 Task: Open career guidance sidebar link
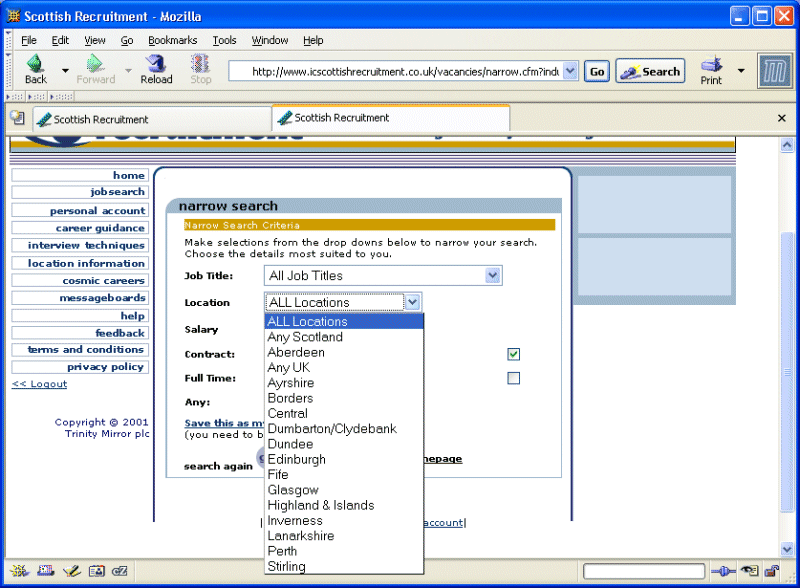point(80,228)
